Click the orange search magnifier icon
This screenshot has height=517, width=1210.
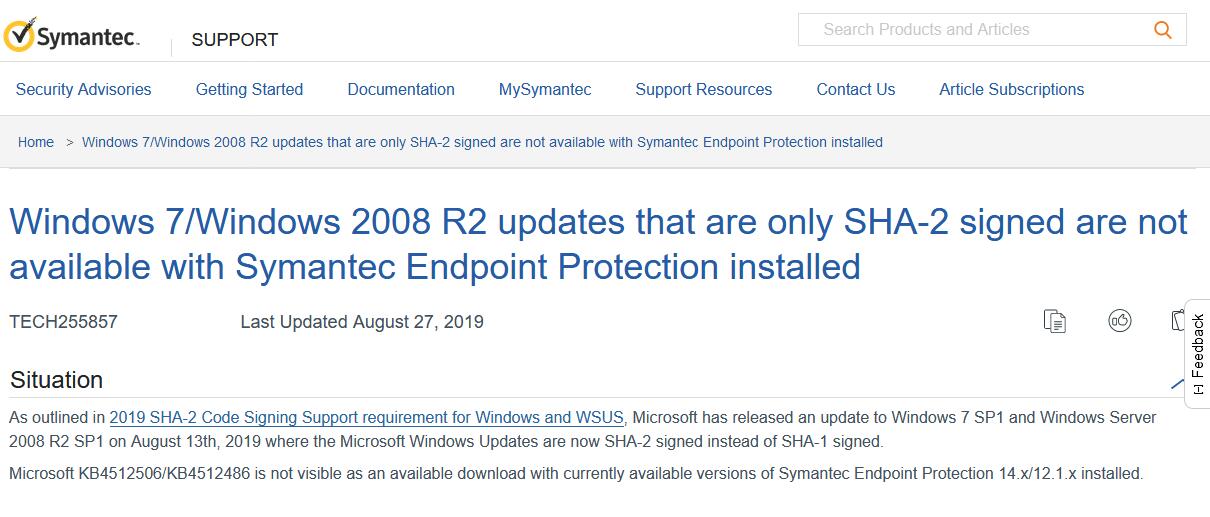click(x=1162, y=30)
